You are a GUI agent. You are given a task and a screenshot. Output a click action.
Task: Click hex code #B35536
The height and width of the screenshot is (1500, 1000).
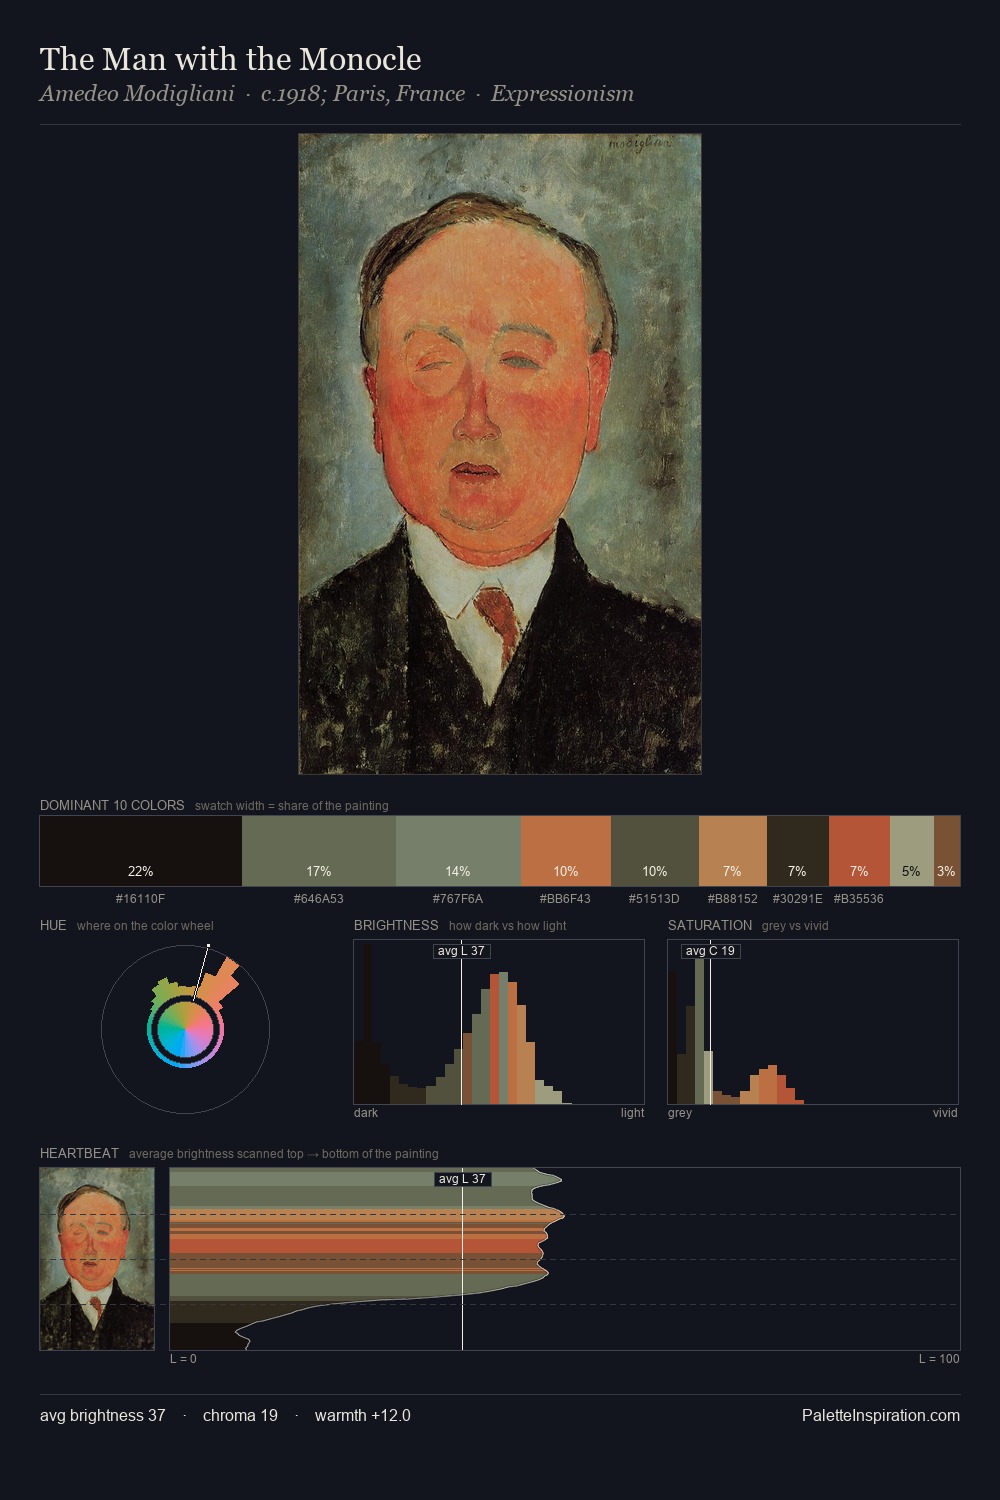pos(859,899)
